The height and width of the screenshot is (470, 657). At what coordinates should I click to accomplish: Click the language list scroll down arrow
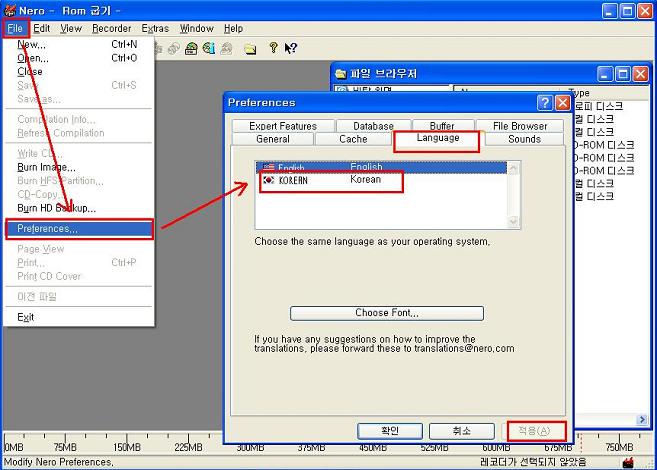pos(513,222)
